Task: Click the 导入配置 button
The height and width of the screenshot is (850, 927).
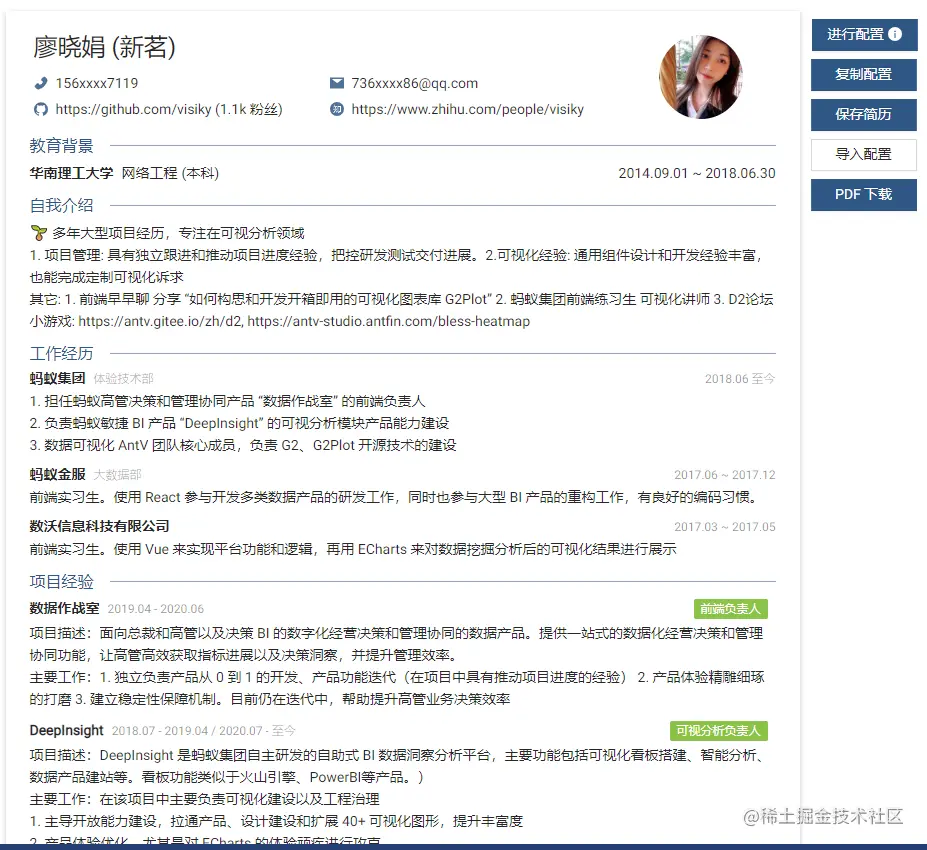Action: (863, 154)
